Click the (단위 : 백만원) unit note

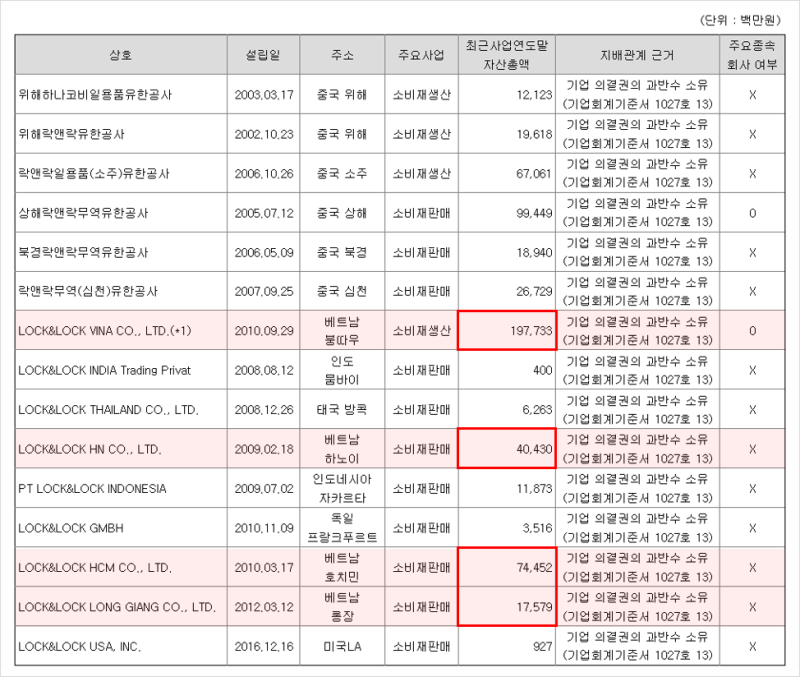740,20
